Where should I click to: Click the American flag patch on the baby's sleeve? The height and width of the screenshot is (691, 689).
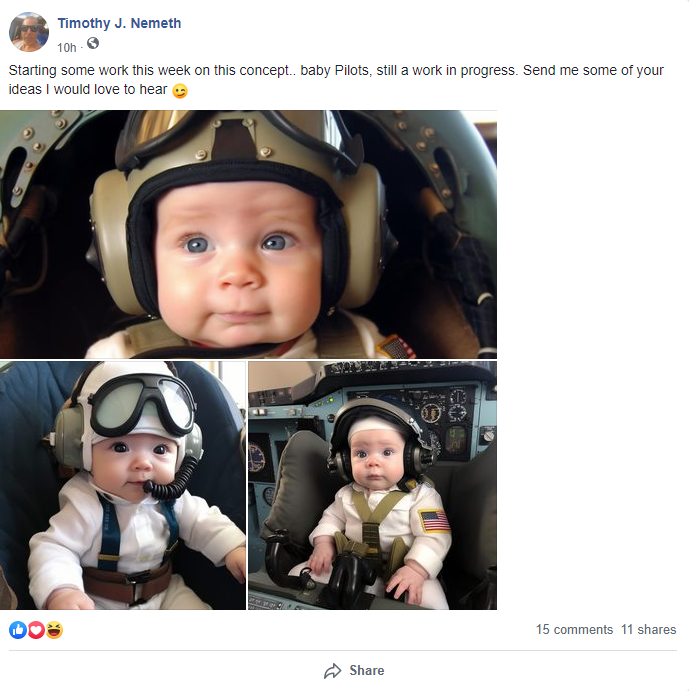pos(434,521)
